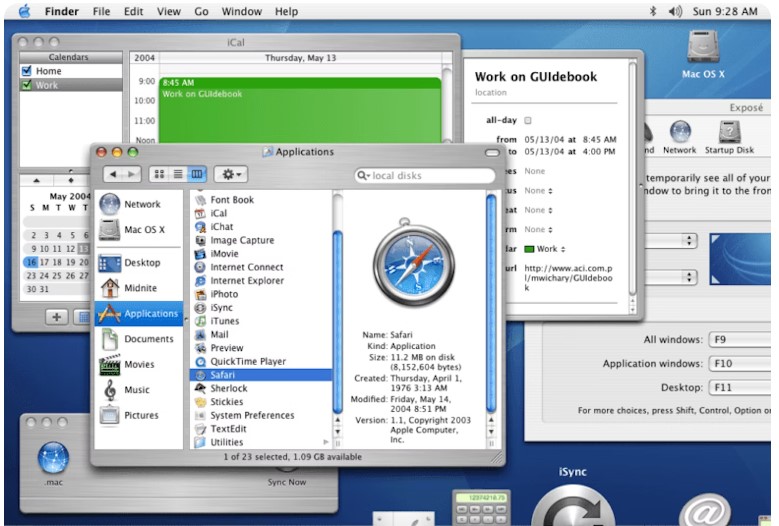Open Network pane in System Preferences toolbar
The image size is (779, 526).
680,137
